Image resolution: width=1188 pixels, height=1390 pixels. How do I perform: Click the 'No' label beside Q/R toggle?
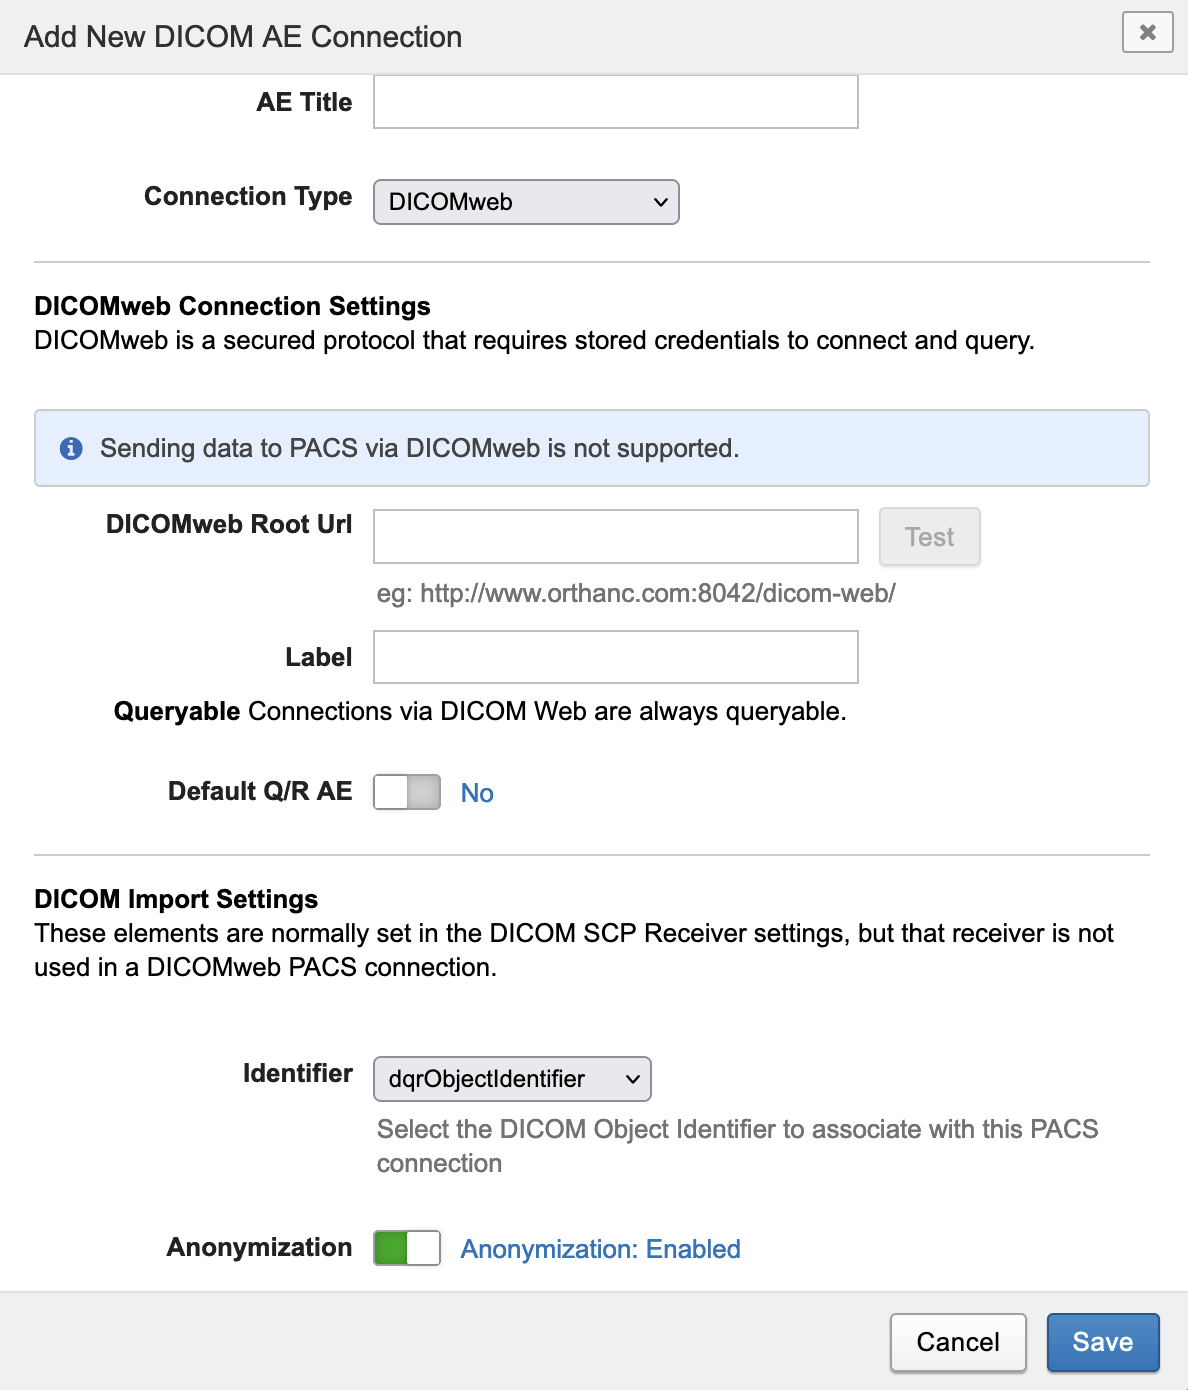click(477, 793)
